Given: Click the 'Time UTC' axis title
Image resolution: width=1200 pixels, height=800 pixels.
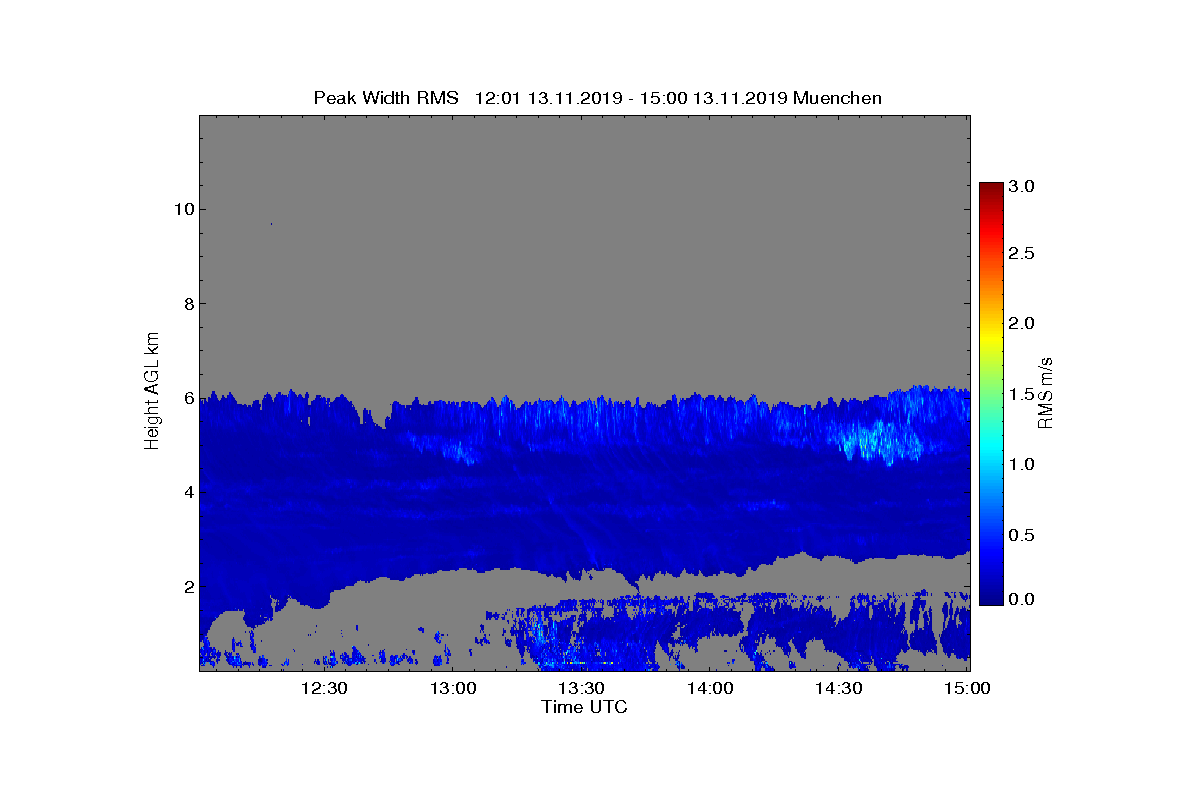Looking at the screenshot, I should click(x=585, y=707).
